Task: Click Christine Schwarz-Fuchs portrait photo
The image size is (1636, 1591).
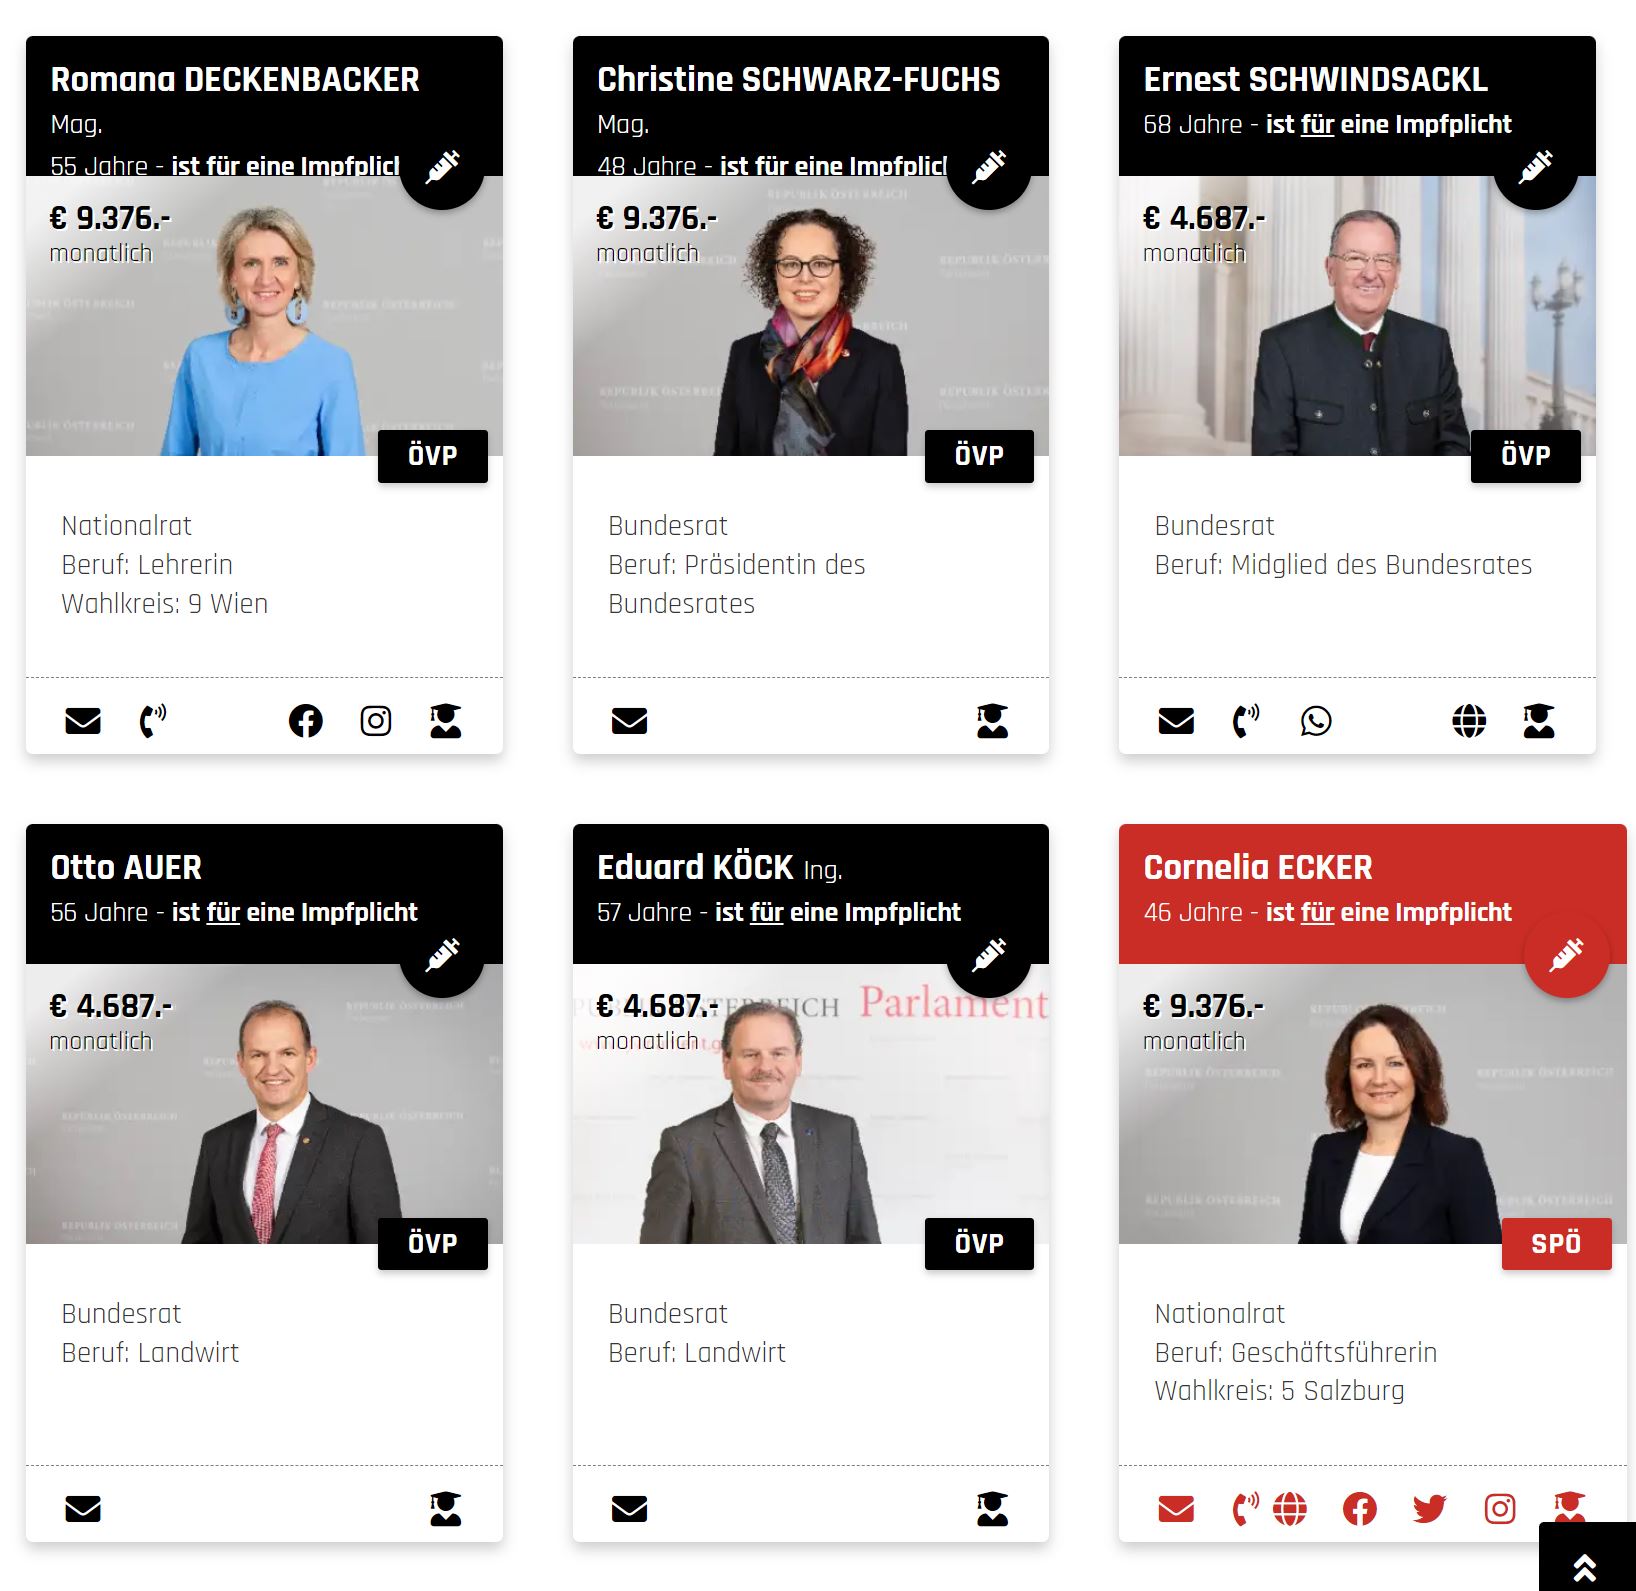Action: (811, 316)
